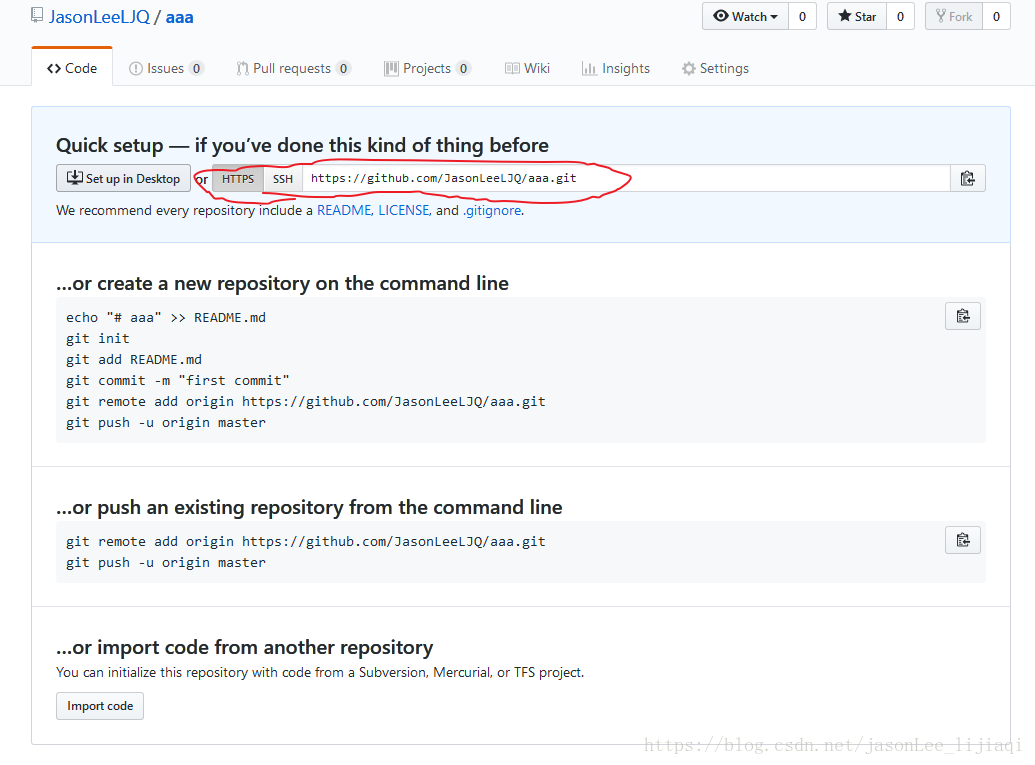Open the README link

pyautogui.click(x=344, y=210)
